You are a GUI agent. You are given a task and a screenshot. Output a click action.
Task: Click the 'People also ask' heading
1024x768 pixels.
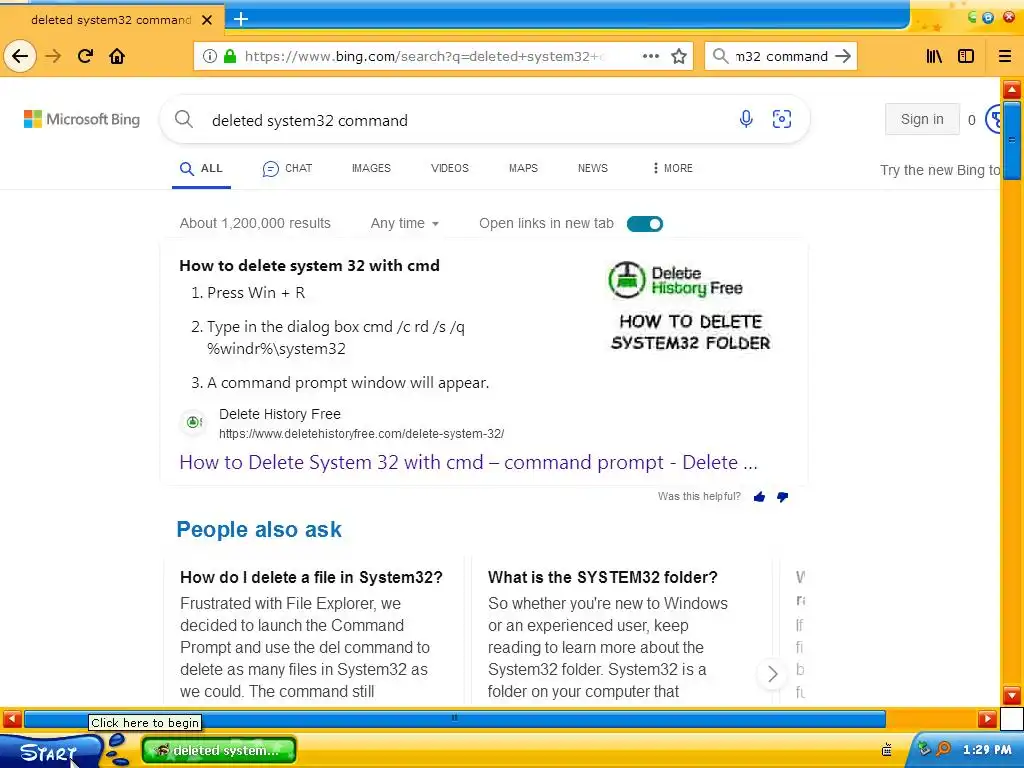259,529
